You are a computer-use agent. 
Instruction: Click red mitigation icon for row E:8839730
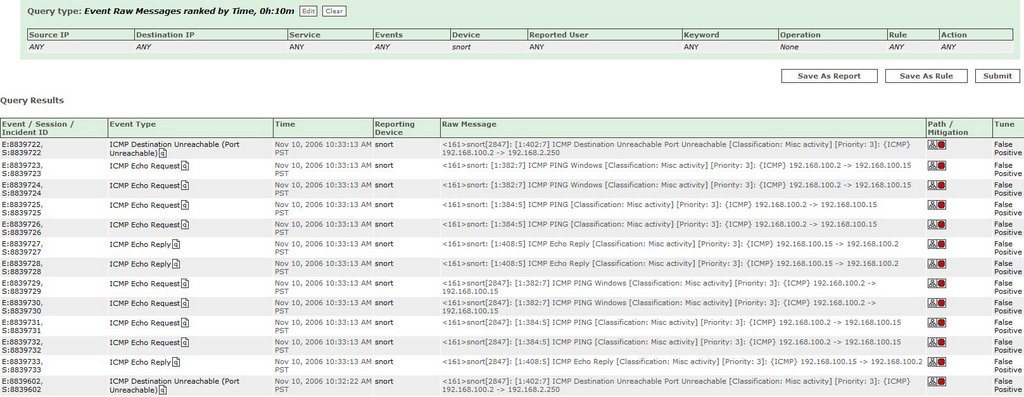942,303
